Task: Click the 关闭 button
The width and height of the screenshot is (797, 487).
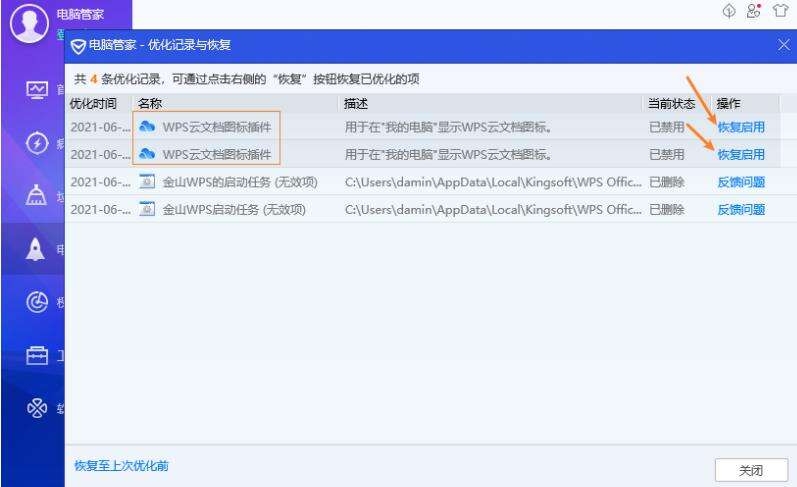Action: pos(751,470)
